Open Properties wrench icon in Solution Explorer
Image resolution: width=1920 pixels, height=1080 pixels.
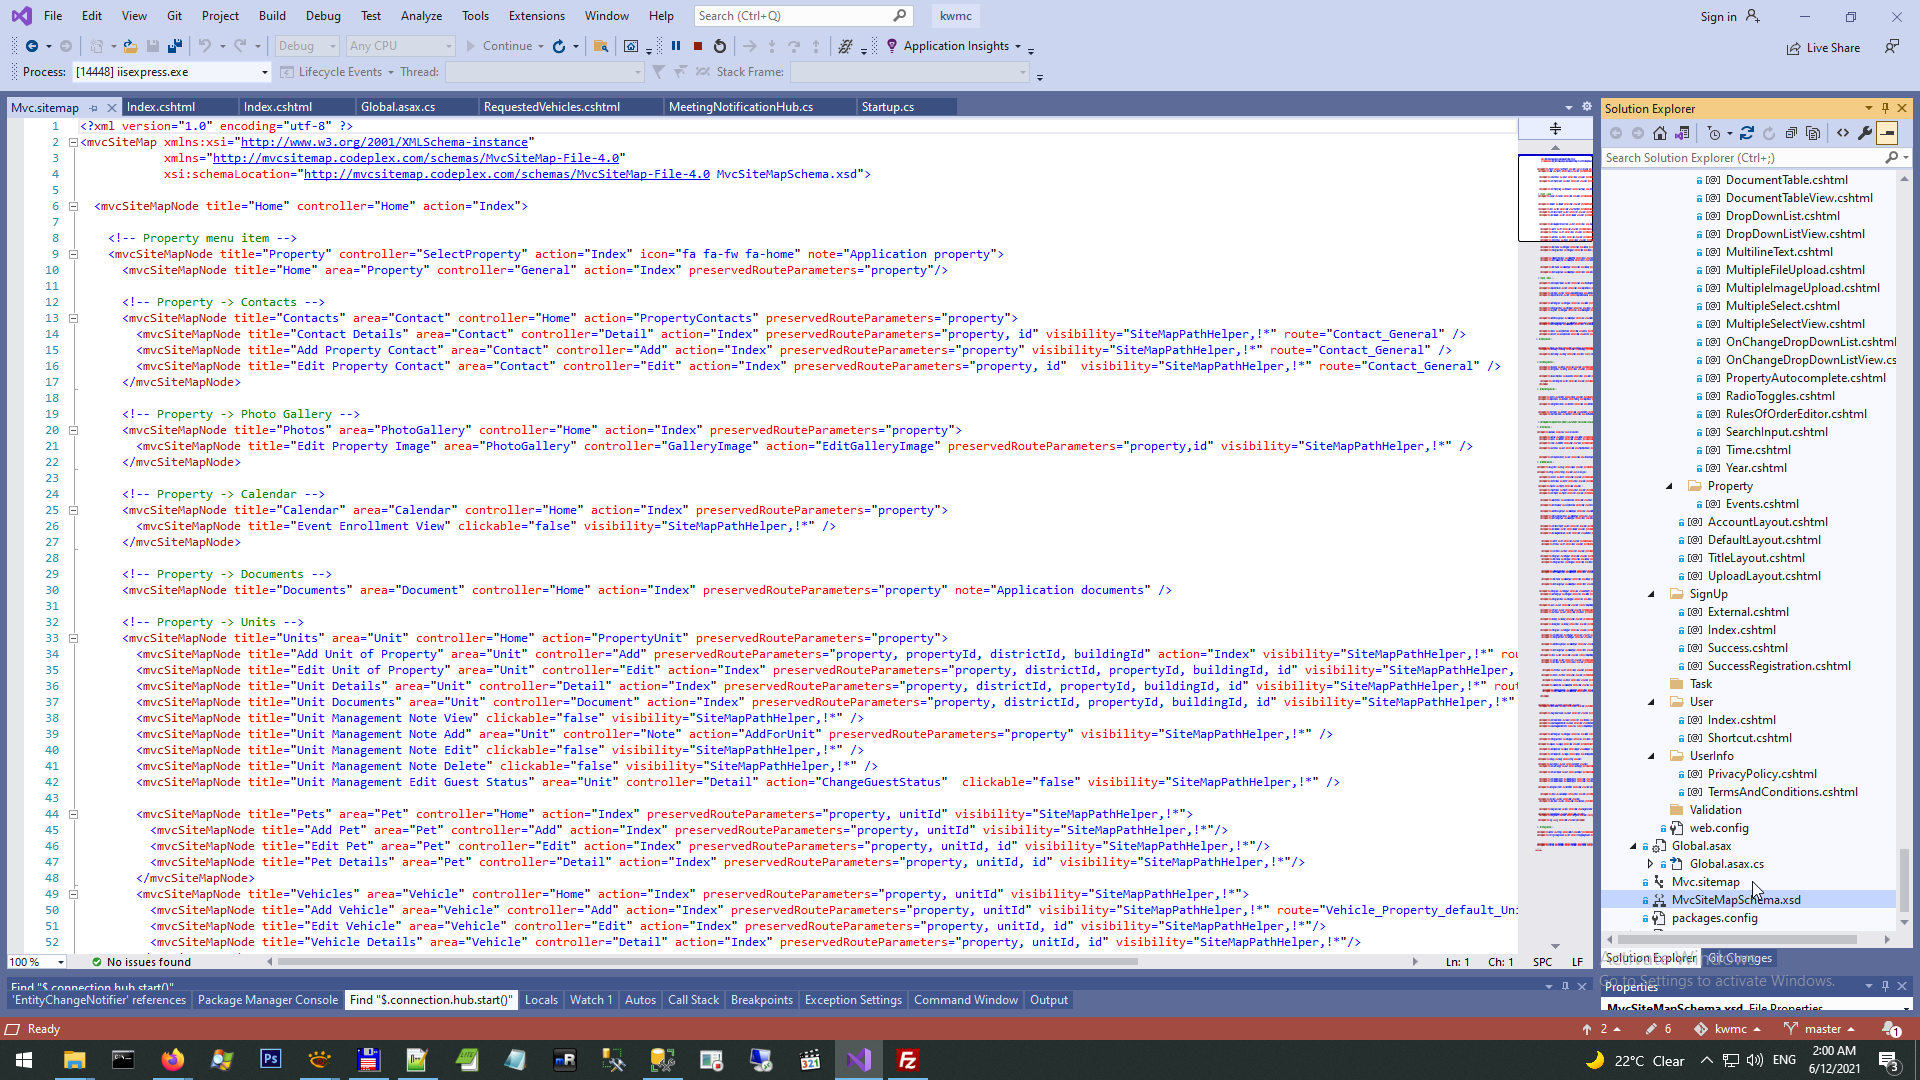1865,133
